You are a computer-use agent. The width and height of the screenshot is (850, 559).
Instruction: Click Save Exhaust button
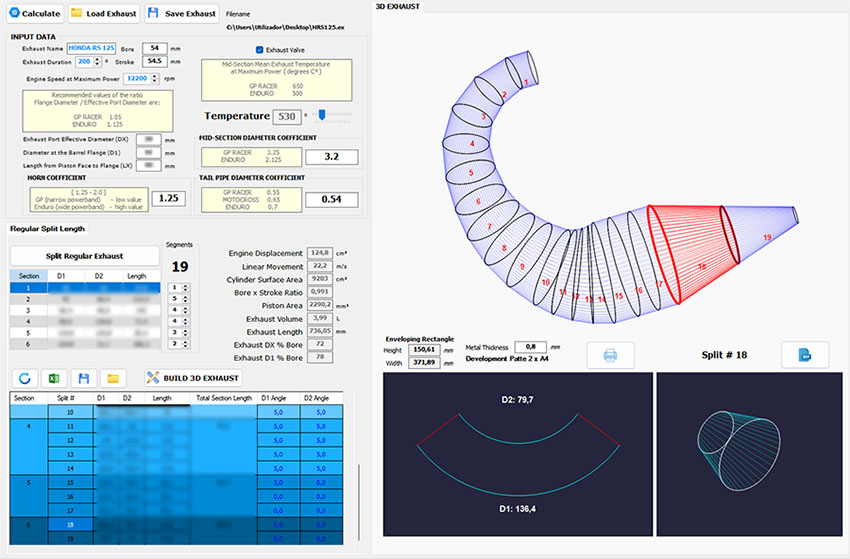[x=182, y=14]
